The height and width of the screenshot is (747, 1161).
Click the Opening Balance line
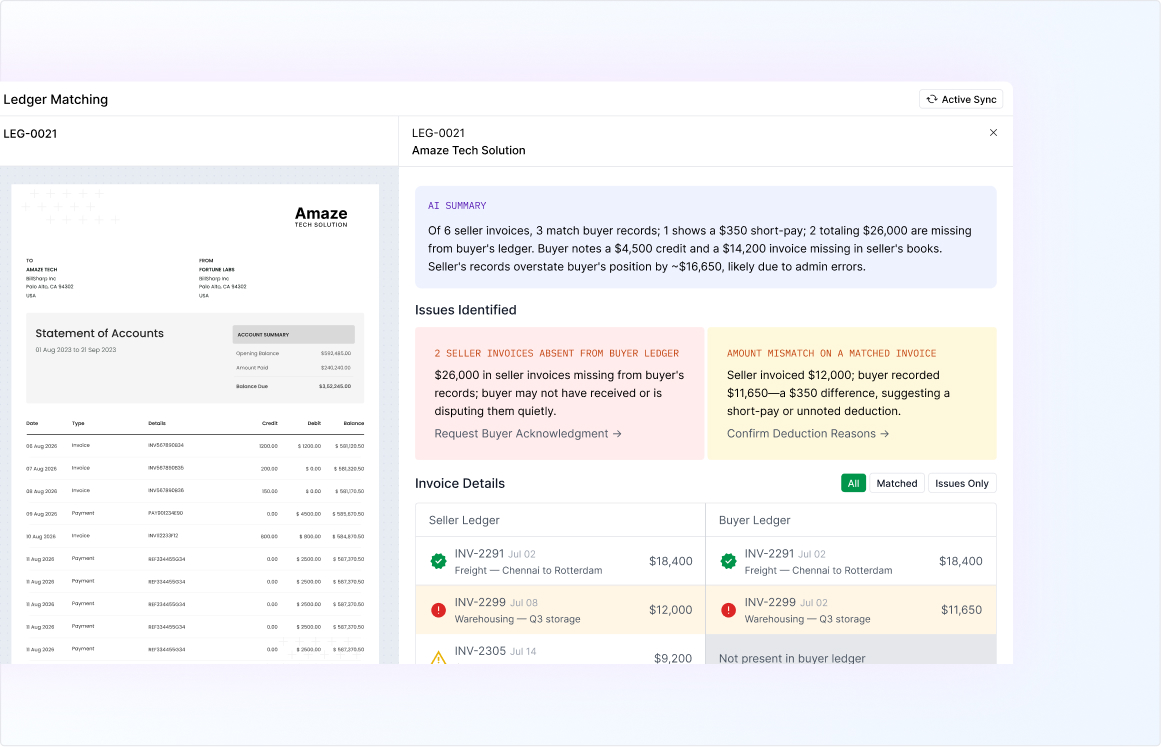293,353
